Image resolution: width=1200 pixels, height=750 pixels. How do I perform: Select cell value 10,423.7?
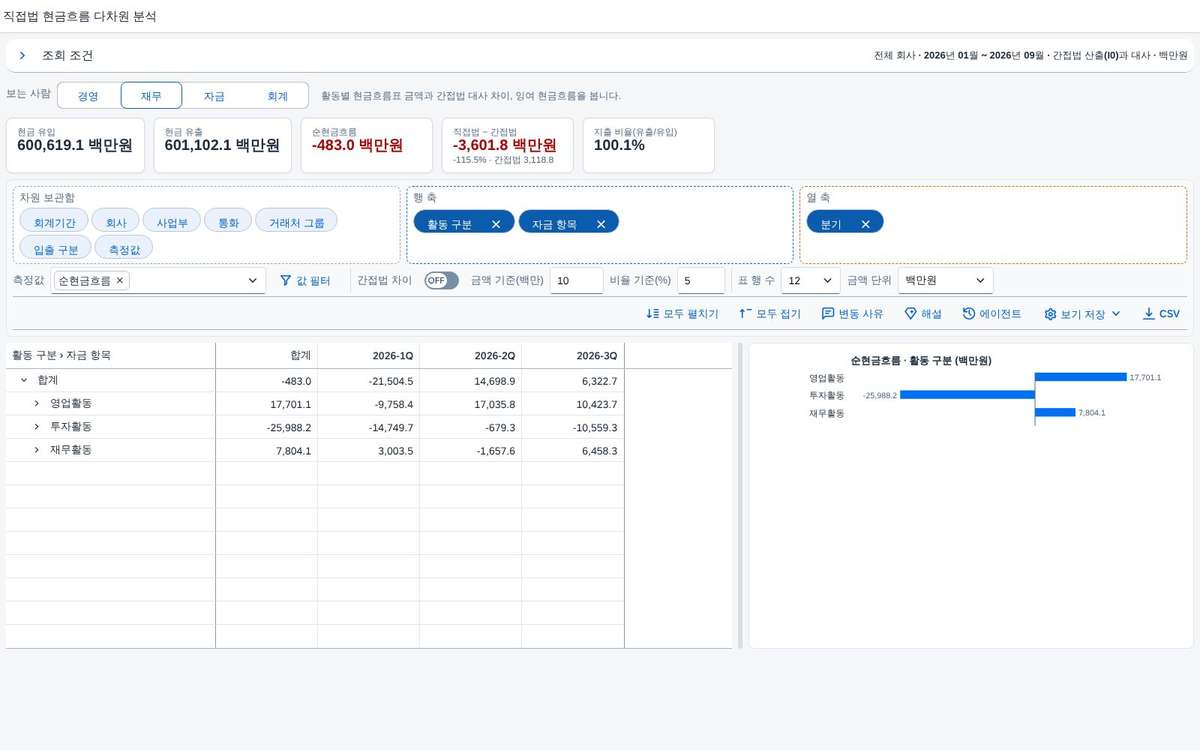coord(573,404)
